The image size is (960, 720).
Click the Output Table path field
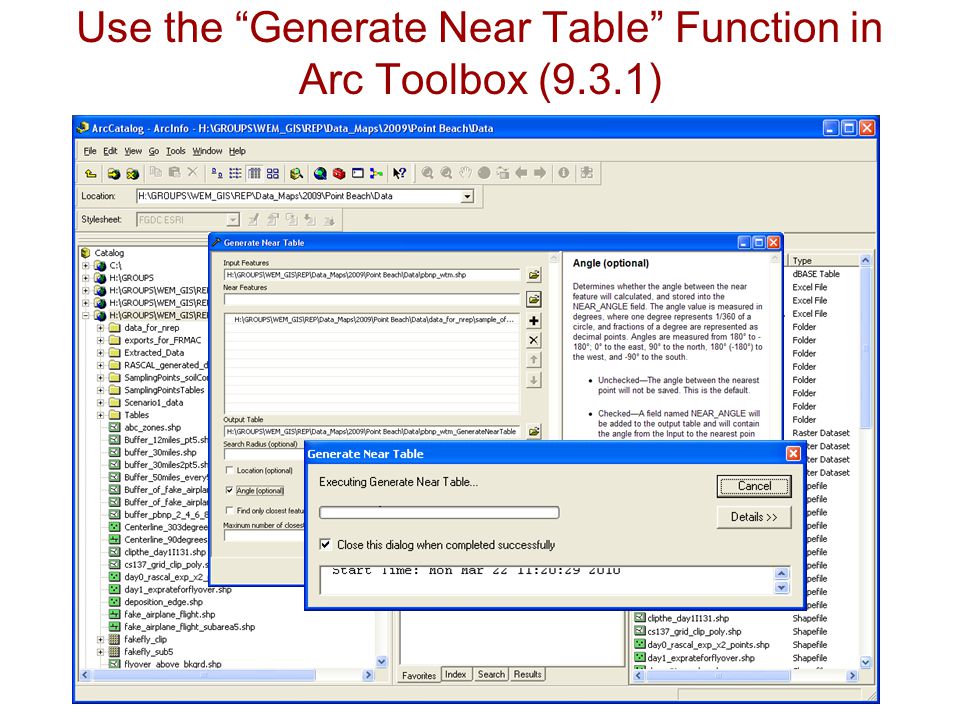tap(372, 432)
